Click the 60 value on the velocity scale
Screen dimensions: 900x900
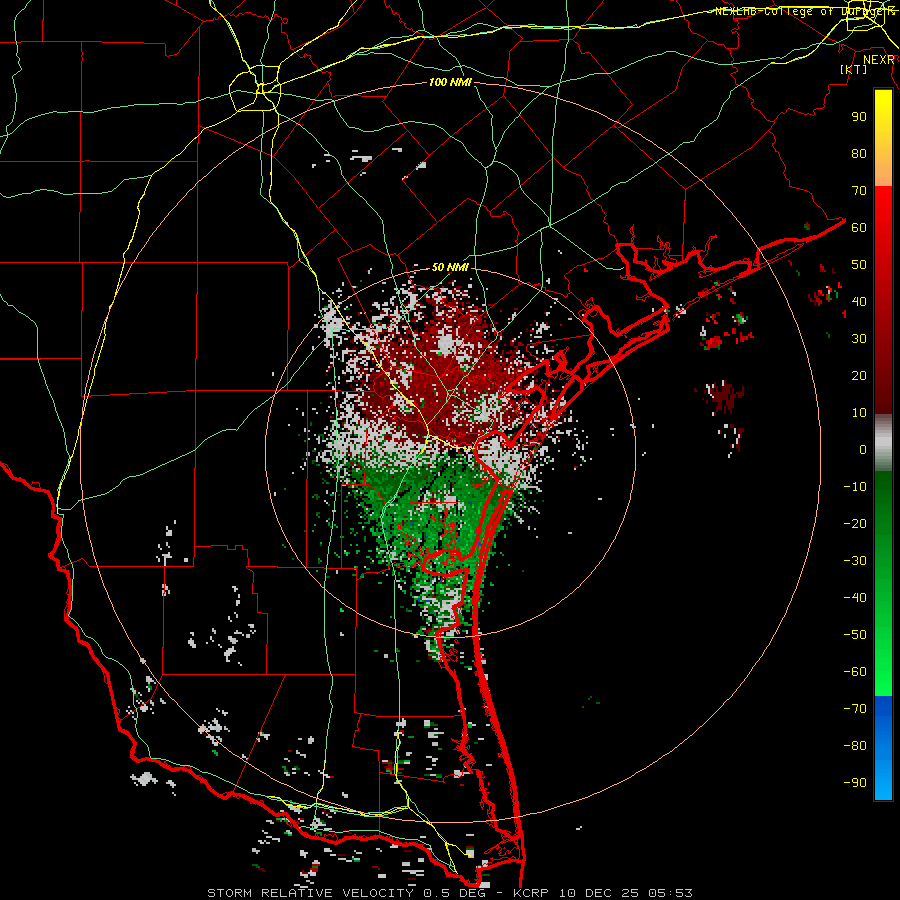tap(859, 228)
